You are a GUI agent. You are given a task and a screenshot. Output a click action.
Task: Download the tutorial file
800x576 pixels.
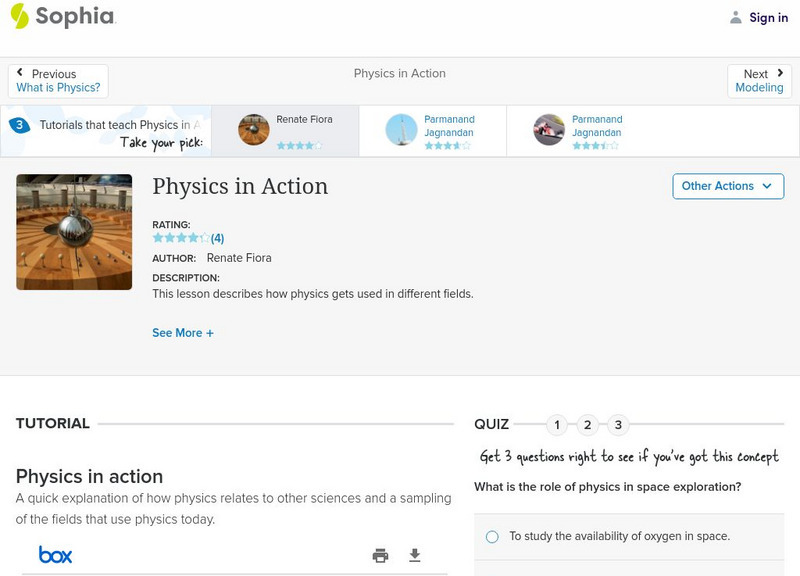[415, 556]
